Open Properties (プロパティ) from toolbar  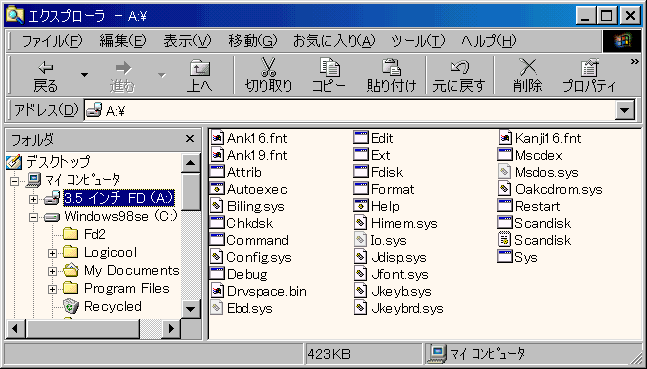click(589, 76)
